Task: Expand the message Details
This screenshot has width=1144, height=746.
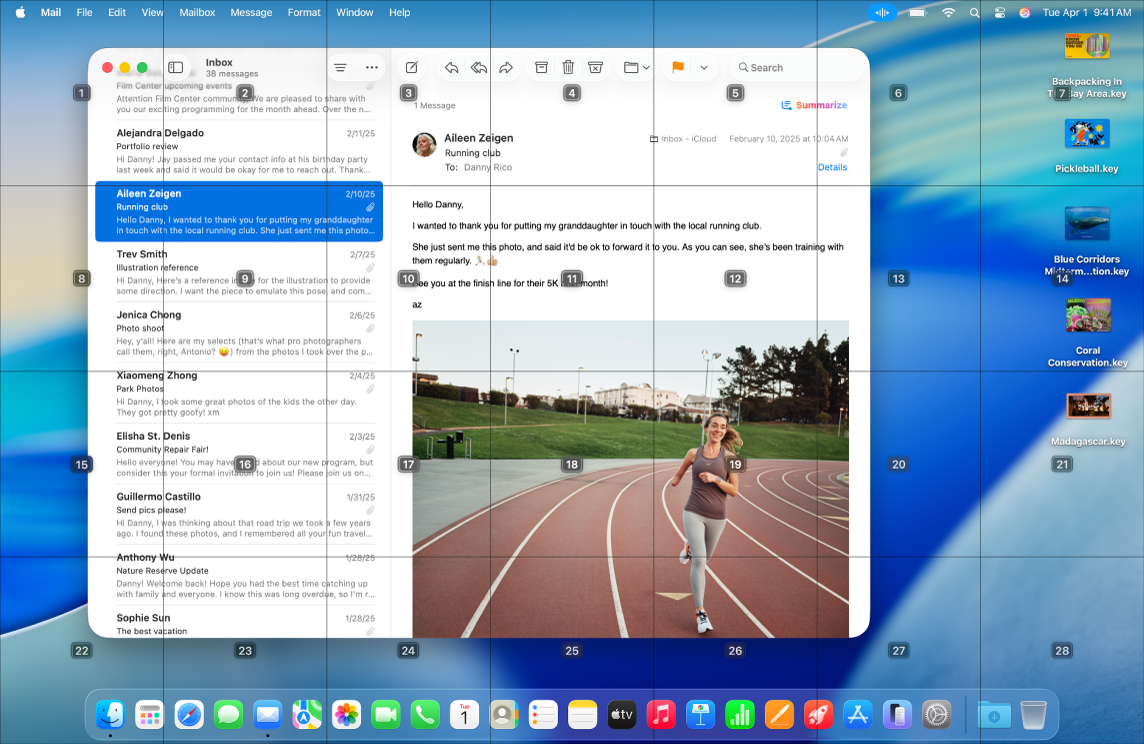Action: [833, 167]
